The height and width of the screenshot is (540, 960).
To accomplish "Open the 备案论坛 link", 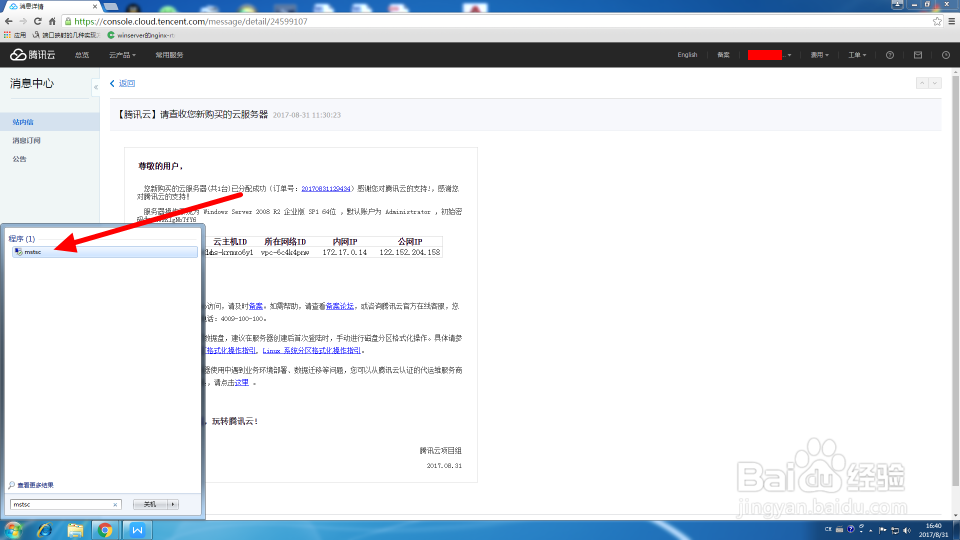I will pos(340,306).
